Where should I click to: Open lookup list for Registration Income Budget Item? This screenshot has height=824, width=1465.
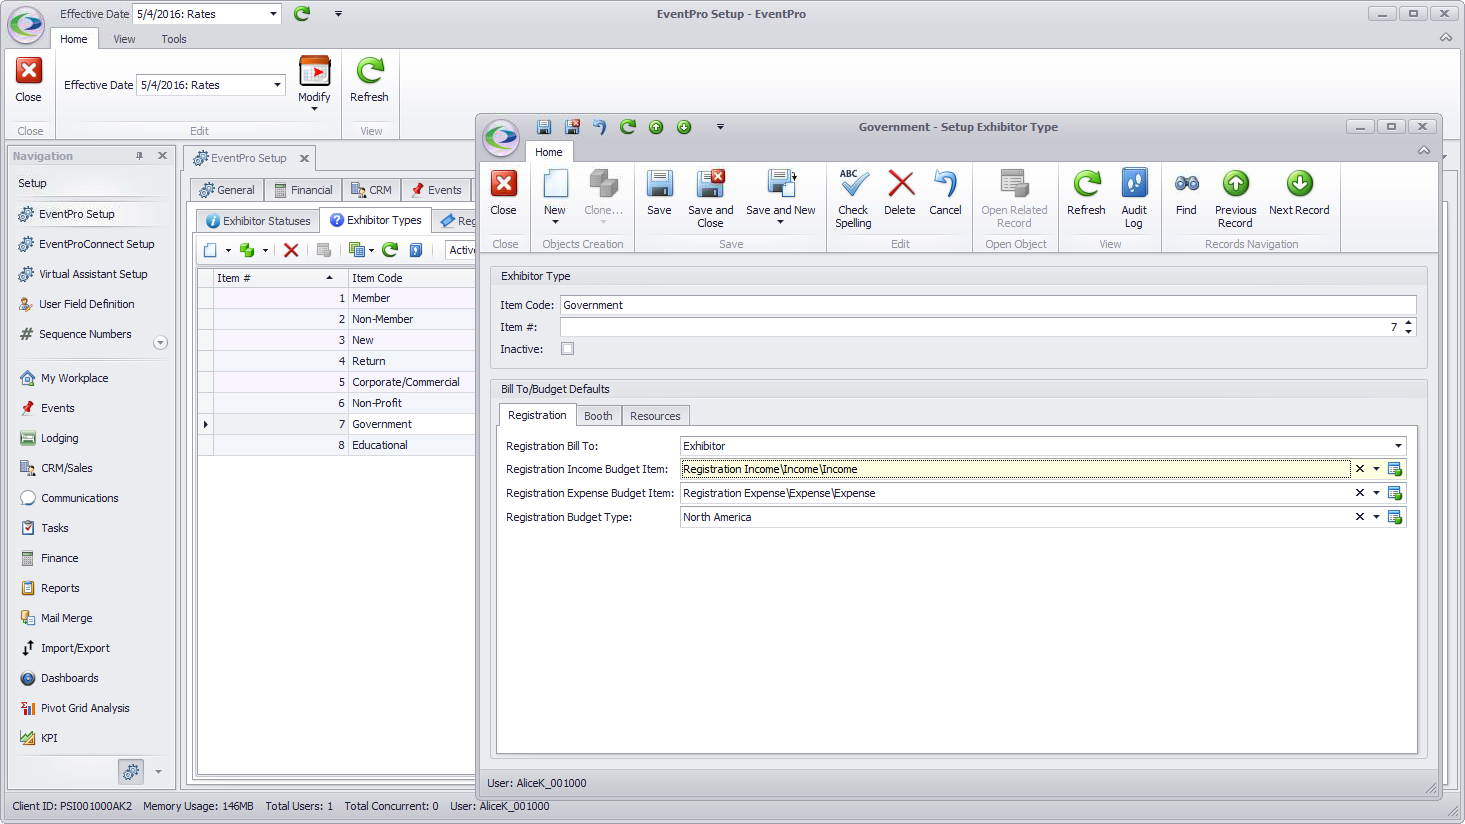pos(1395,469)
